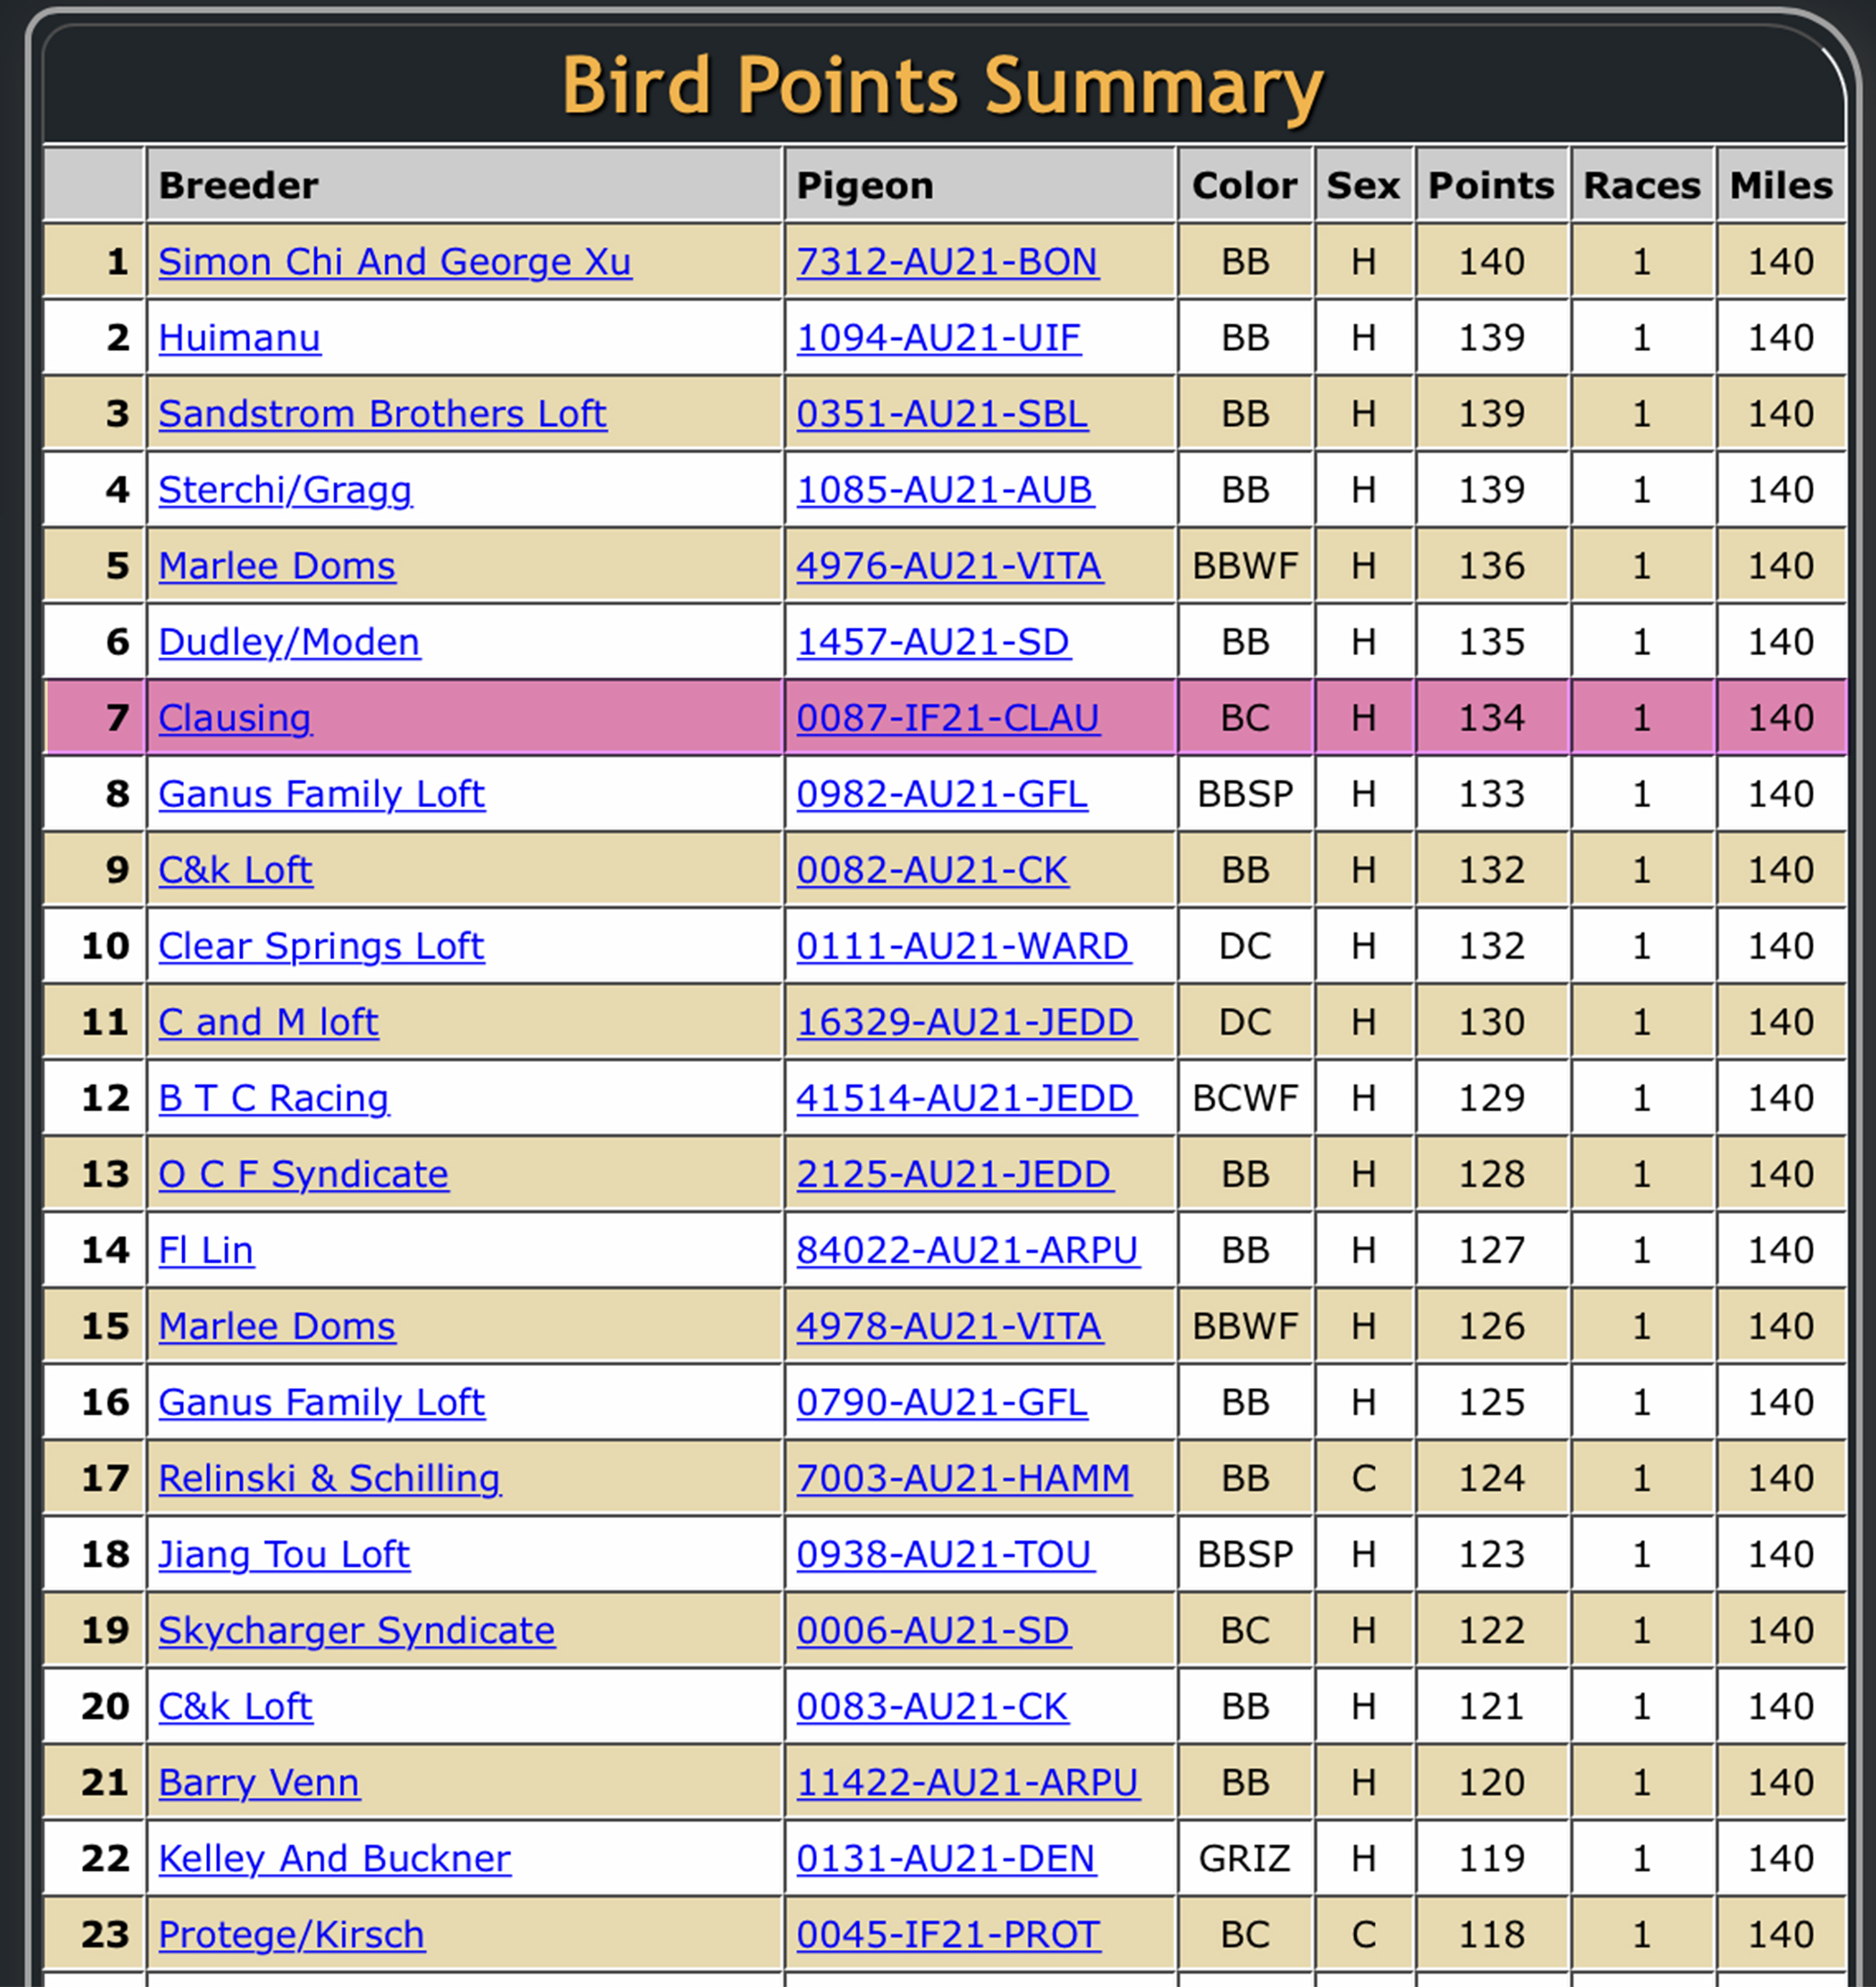Open the highlighted Clausing breeder link
This screenshot has width=1876, height=1987.
(x=235, y=718)
